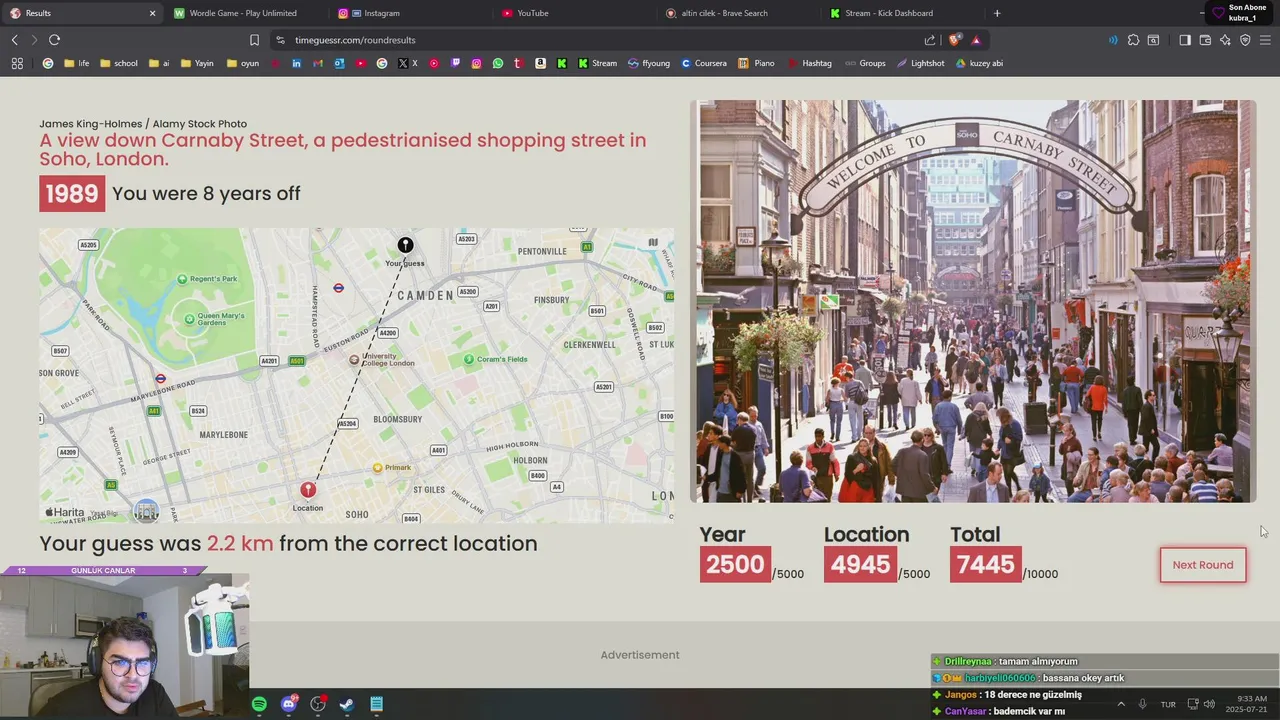Reload the current page
The height and width of the screenshot is (720, 1280).
54,40
